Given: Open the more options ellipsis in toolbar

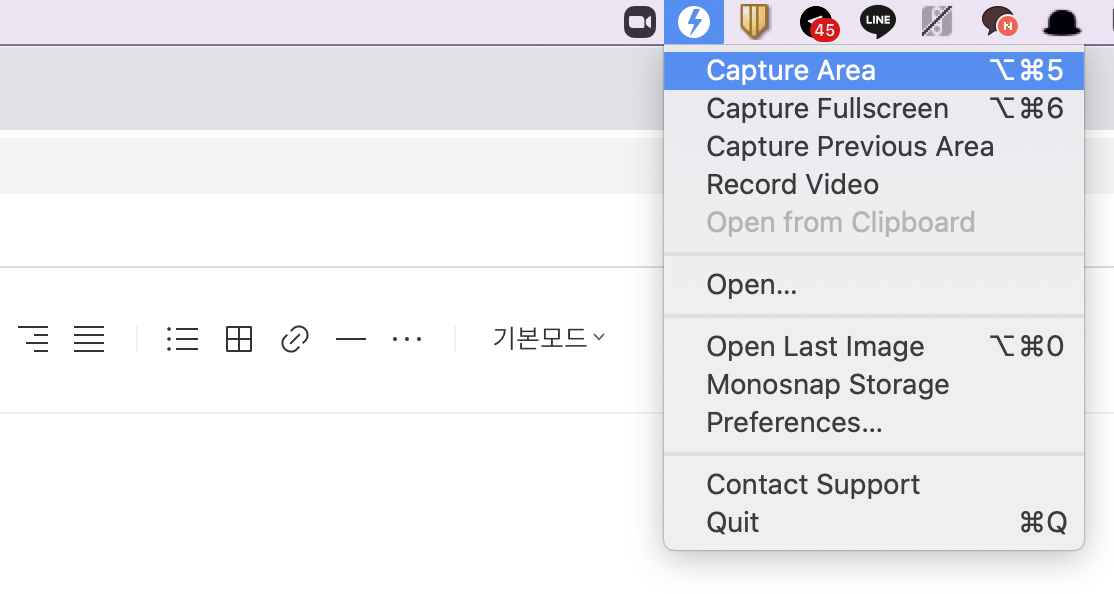Looking at the screenshot, I should [x=407, y=339].
